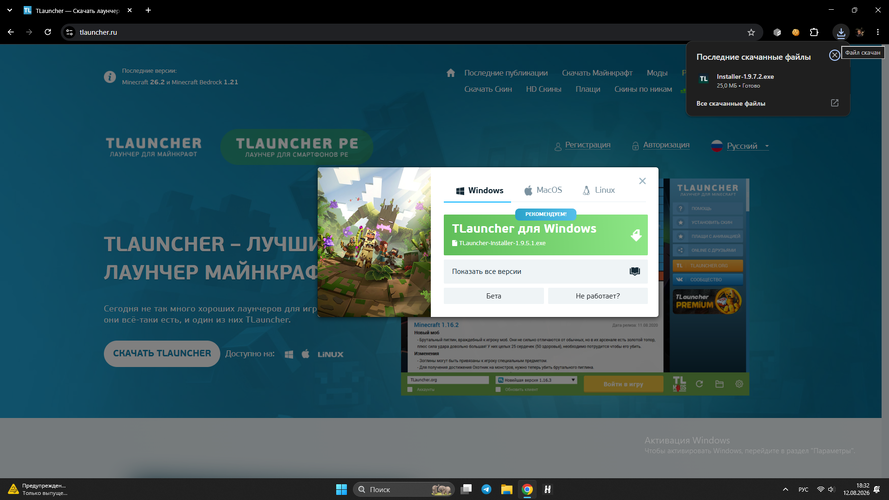Follow the 'Регистрация' link
This screenshot has width=889, height=500.
(x=587, y=145)
